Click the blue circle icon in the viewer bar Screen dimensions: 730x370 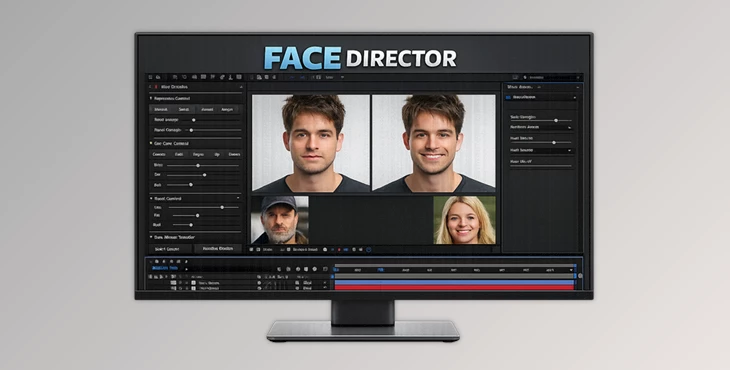tap(369, 250)
